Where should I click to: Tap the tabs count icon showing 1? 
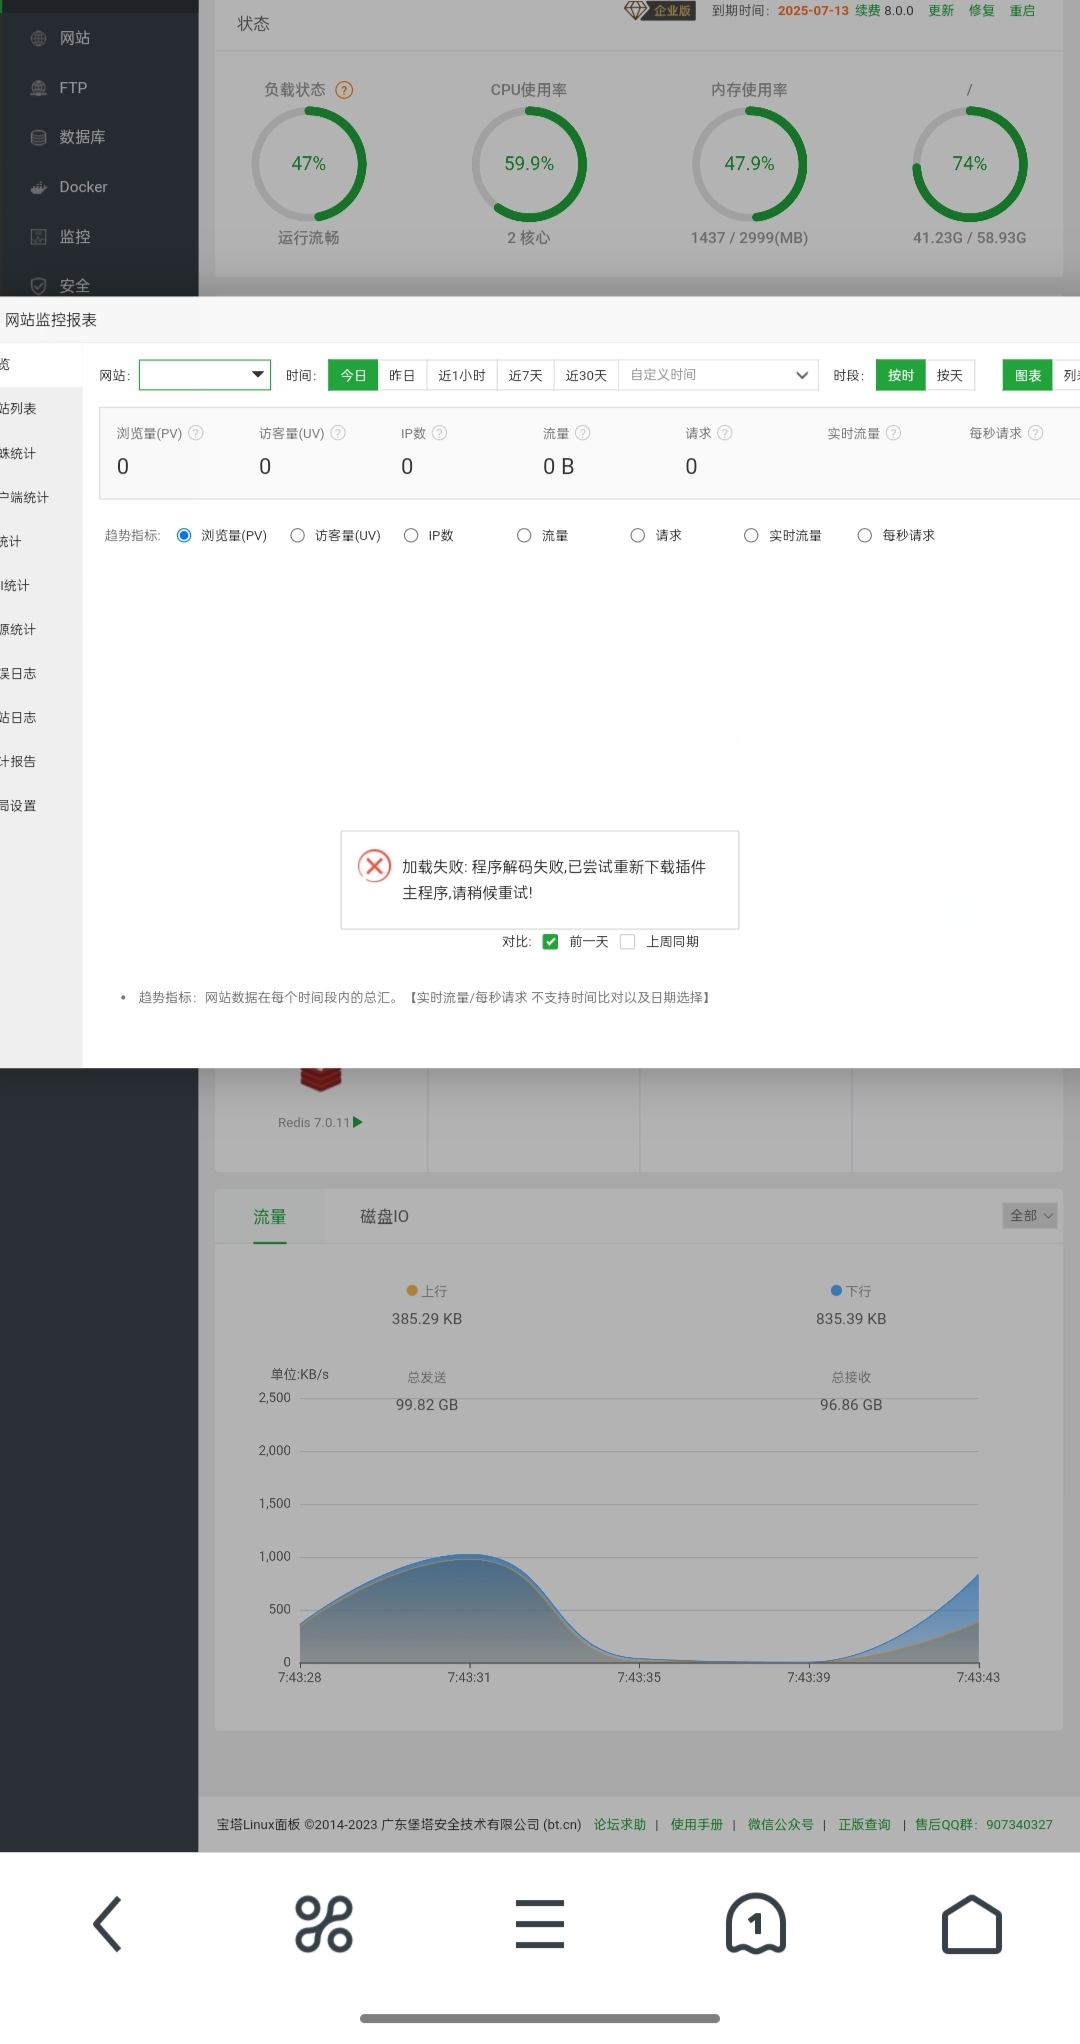click(x=756, y=1924)
